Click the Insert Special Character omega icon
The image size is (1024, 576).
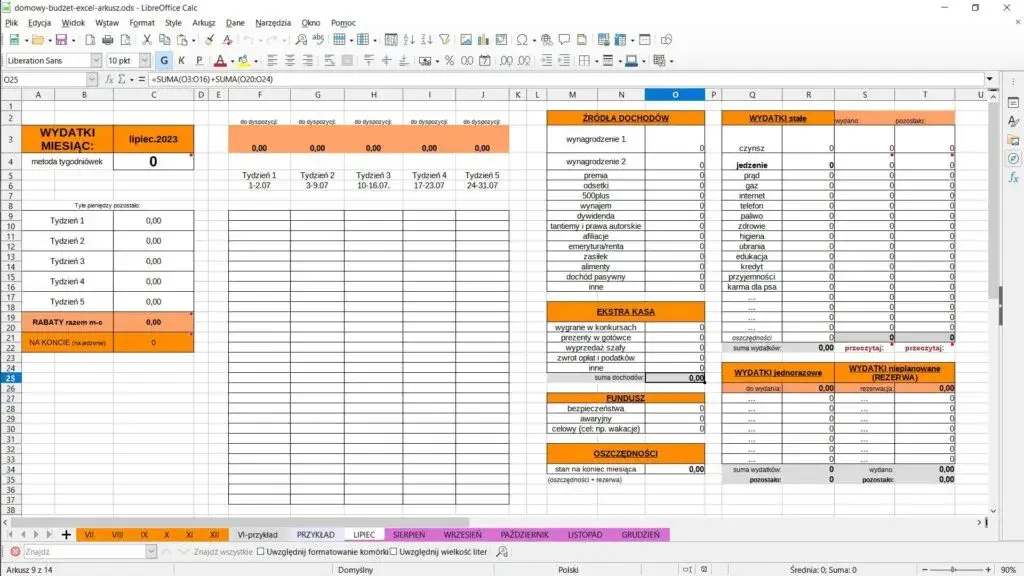point(522,40)
